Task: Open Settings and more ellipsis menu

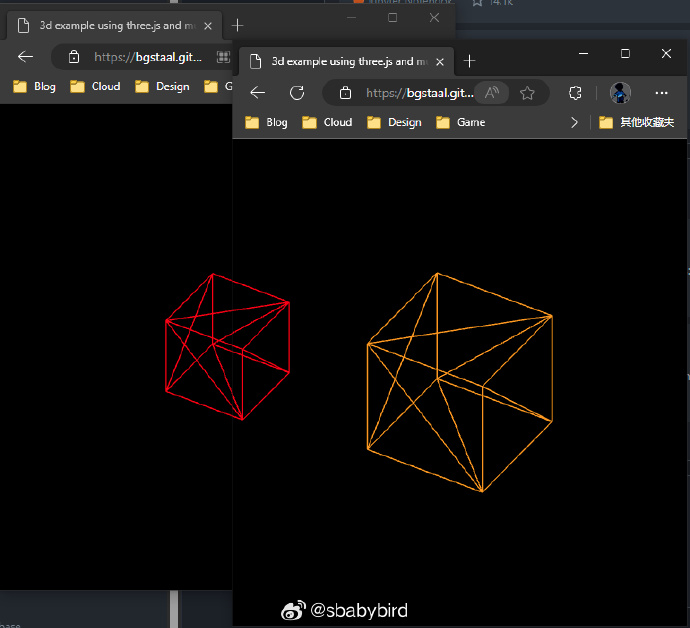Action: [661, 93]
